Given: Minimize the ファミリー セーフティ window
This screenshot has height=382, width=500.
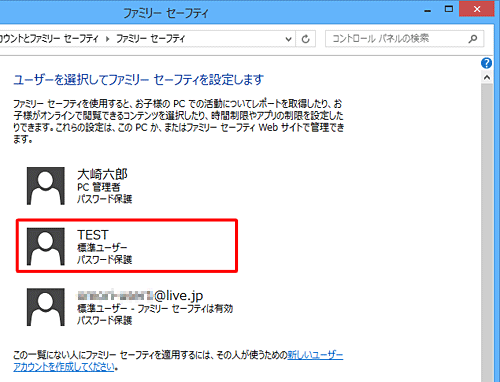Looking at the screenshot, I should point(428,11).
